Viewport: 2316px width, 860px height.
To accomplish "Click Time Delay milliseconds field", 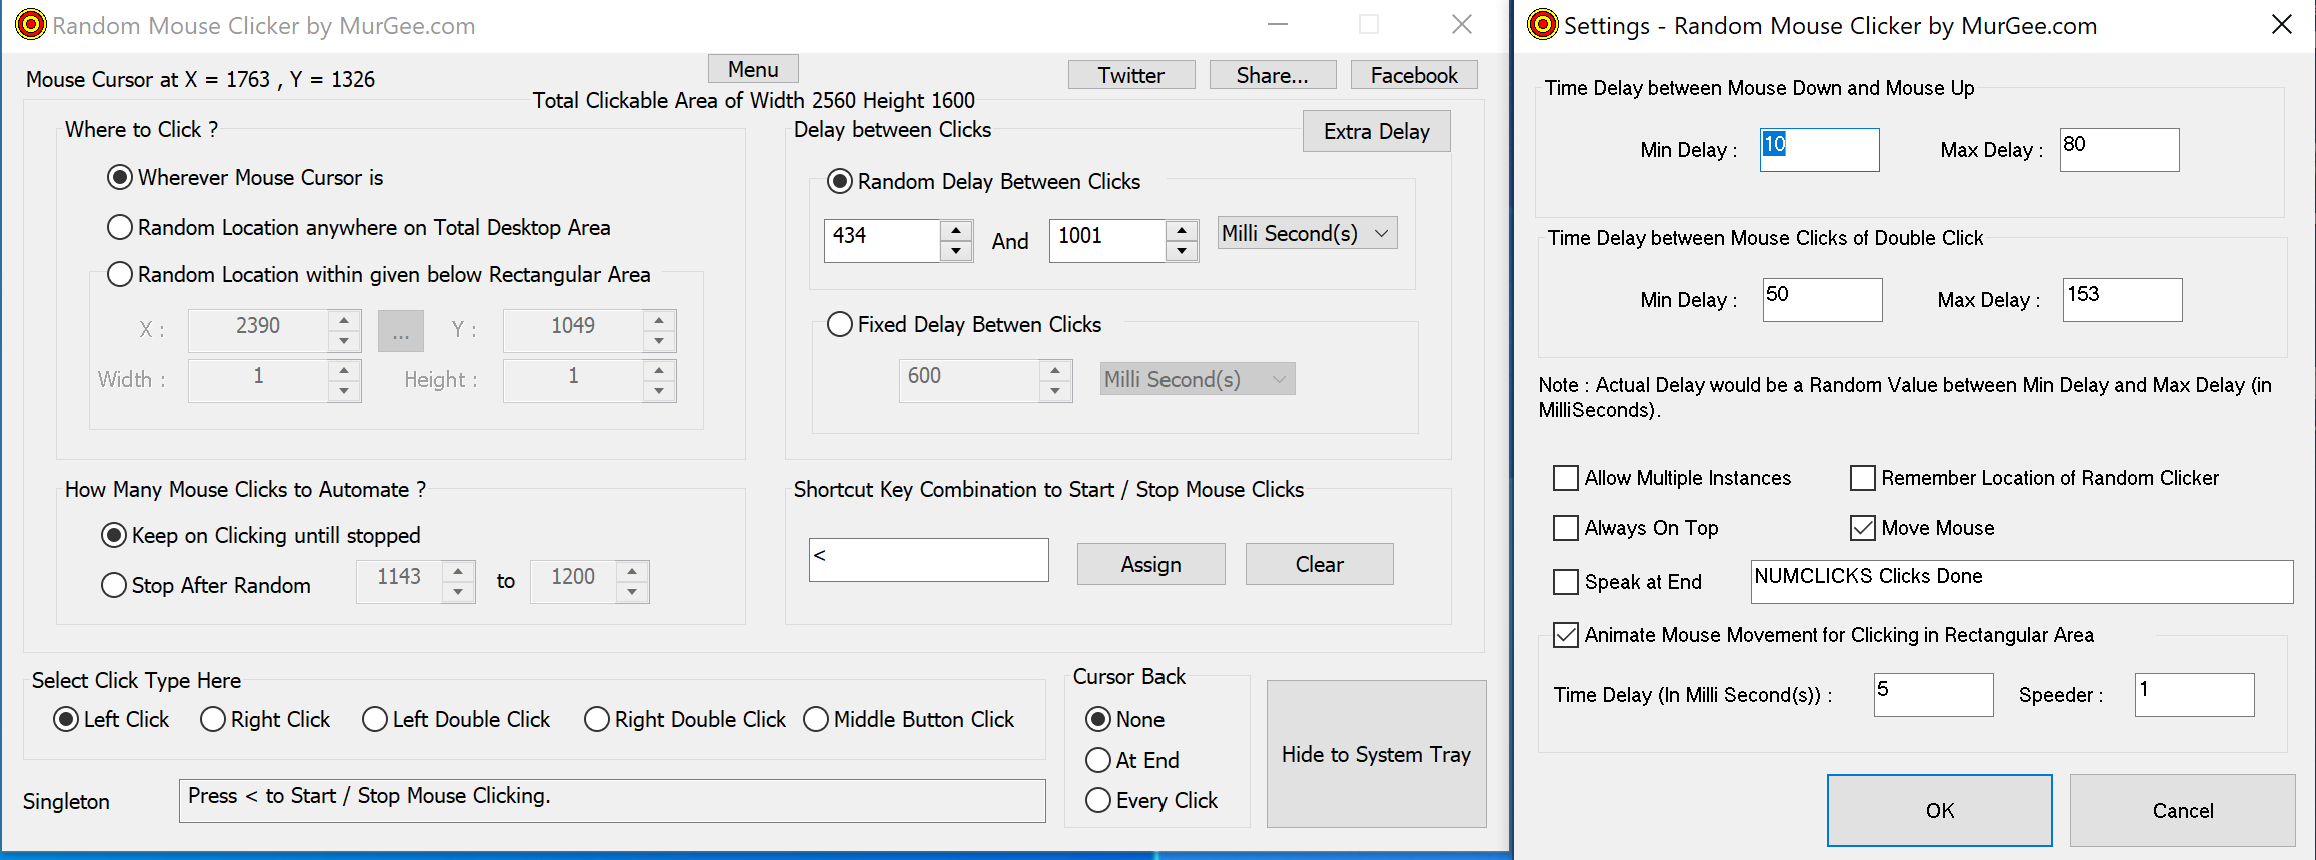I will (x=1934, y=695).
